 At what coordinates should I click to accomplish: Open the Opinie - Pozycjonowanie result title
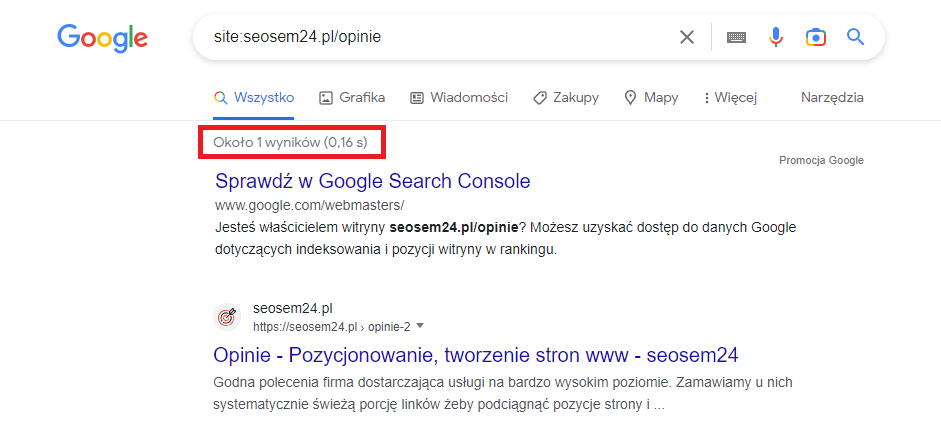tap(476, 355)
